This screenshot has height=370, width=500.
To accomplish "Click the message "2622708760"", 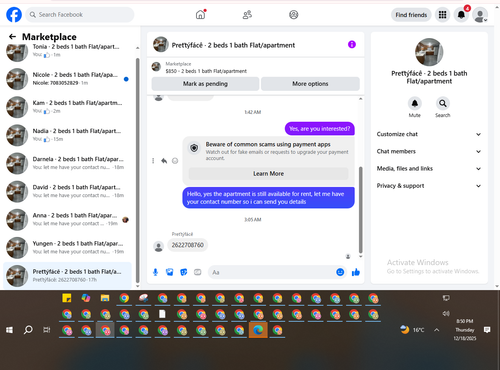I will point(188,245).
